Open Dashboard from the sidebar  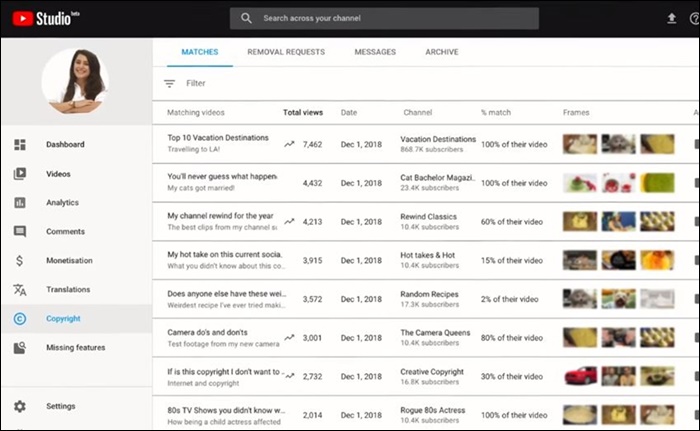tap(65, 144)
